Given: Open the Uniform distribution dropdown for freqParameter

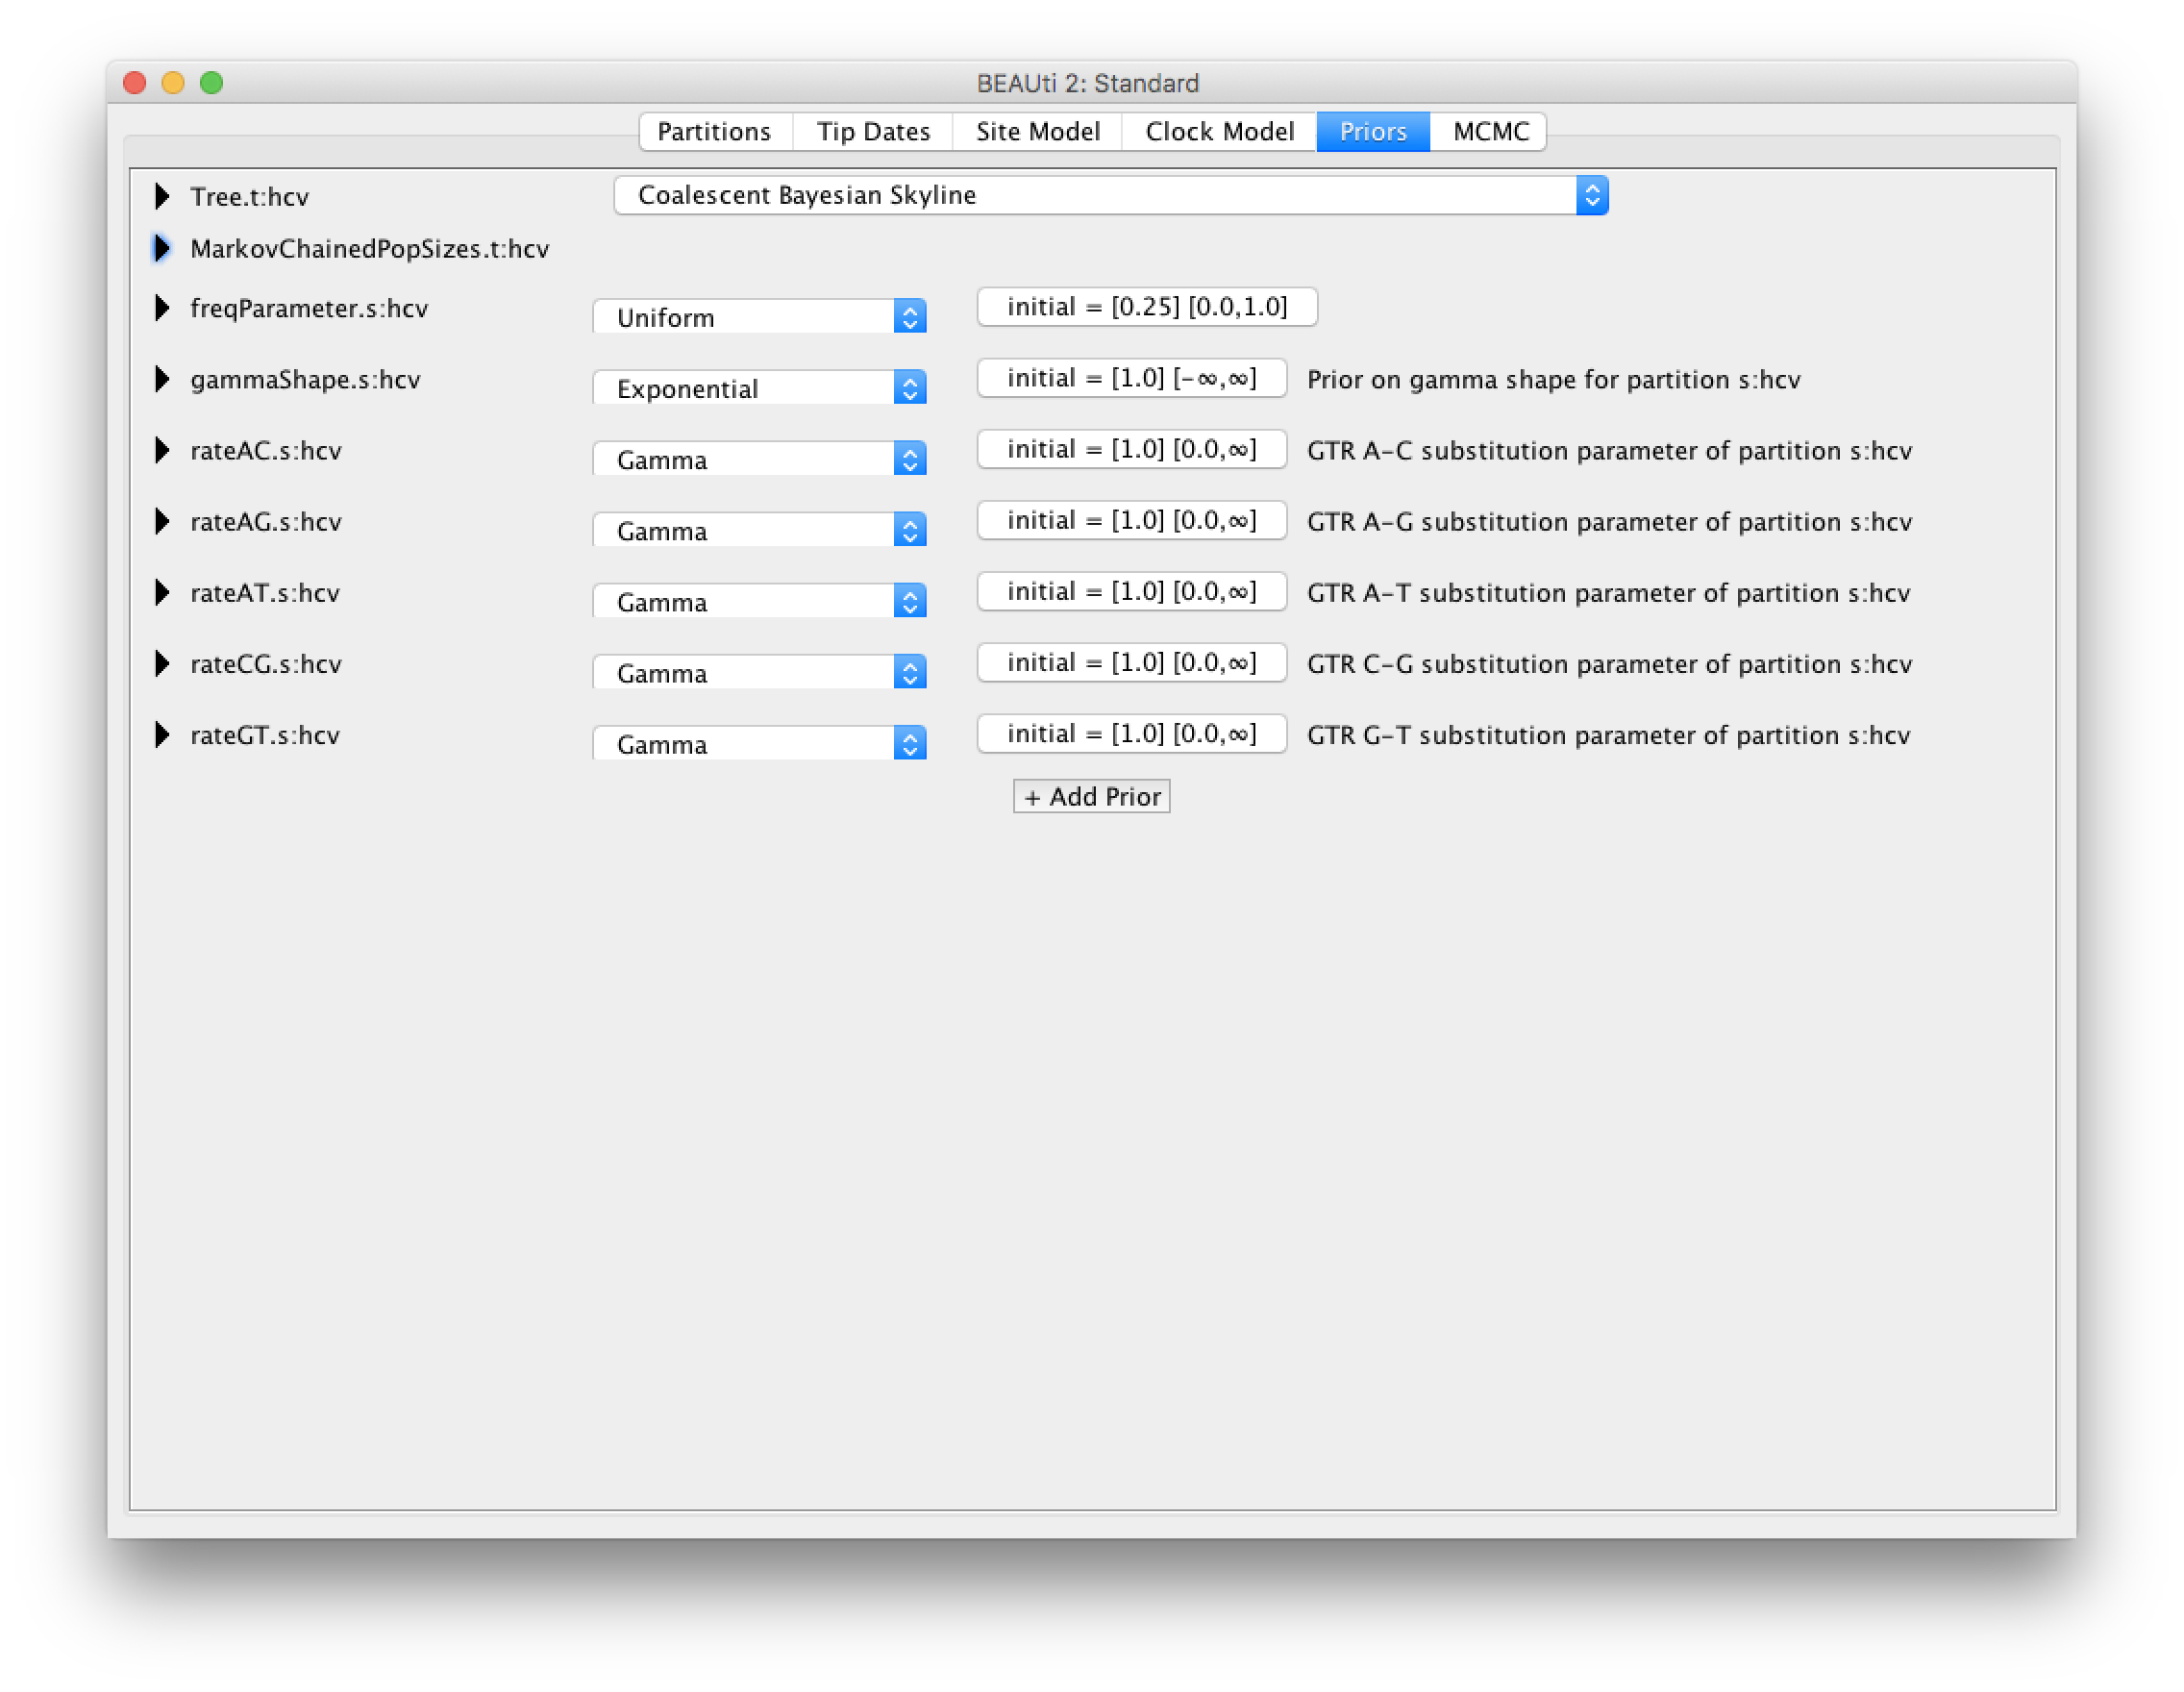Looking at the screenshot, I should click(x=759, y=317).
